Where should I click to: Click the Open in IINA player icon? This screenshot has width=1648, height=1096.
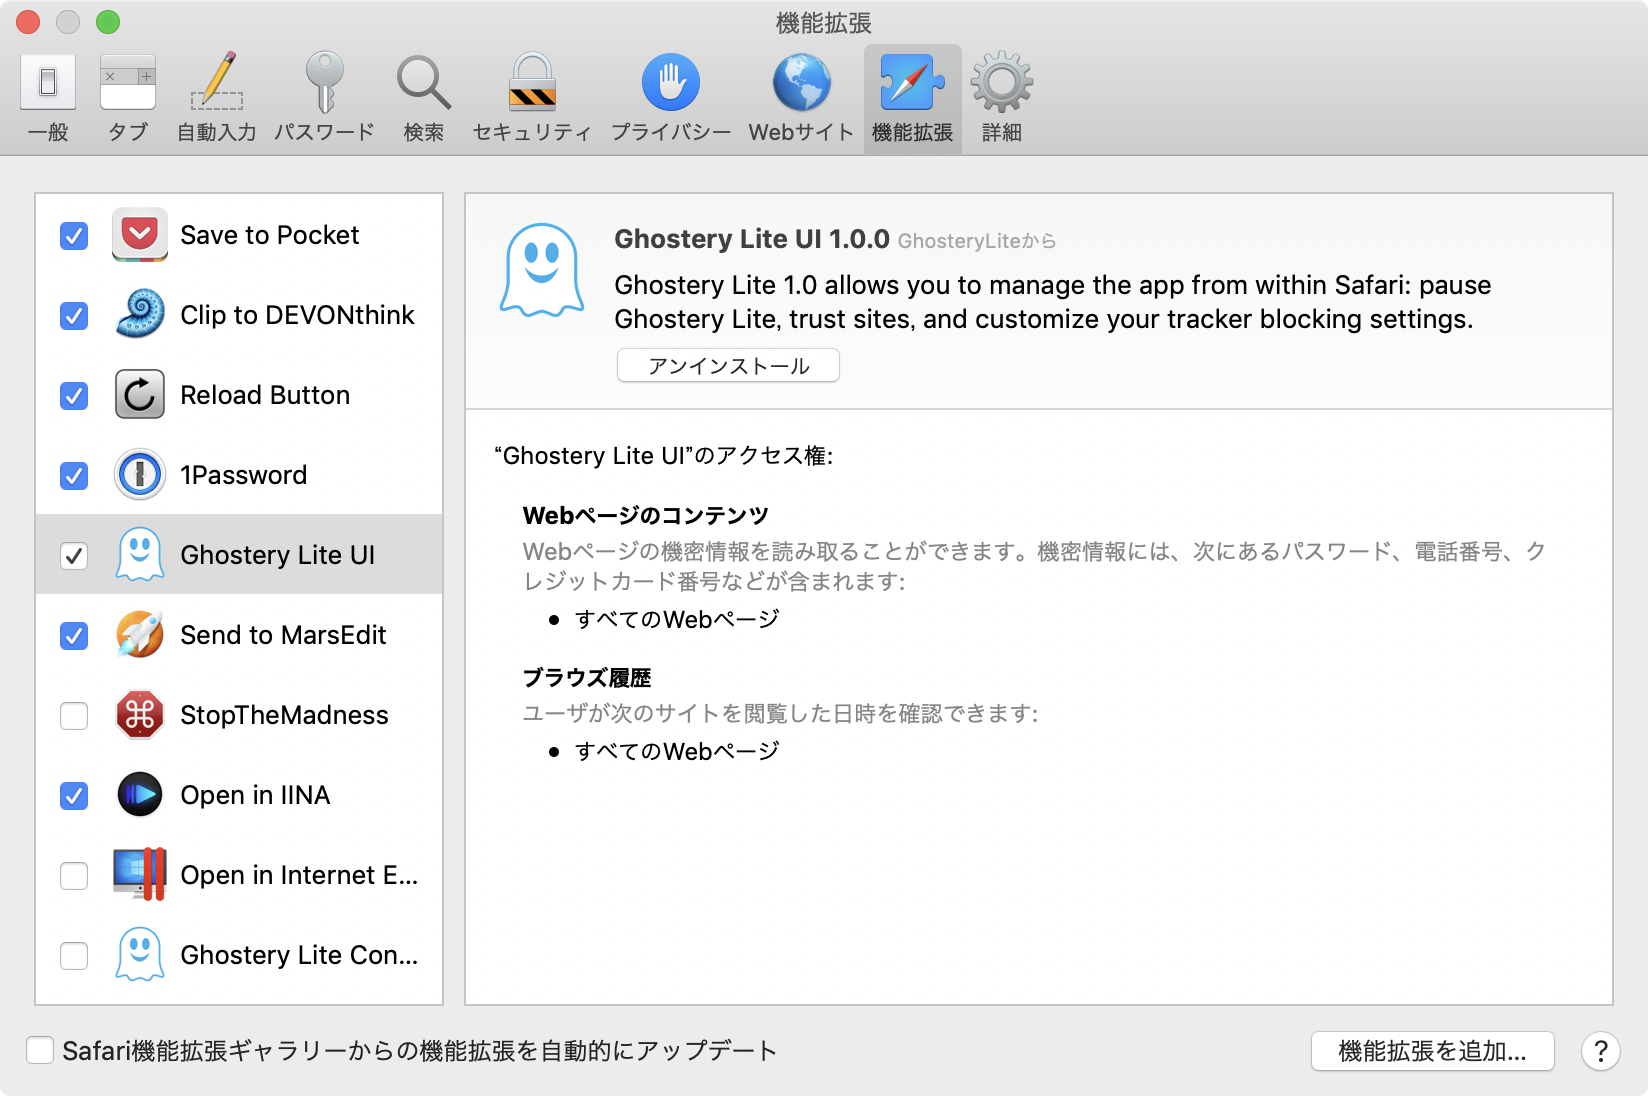coord(140,795)
